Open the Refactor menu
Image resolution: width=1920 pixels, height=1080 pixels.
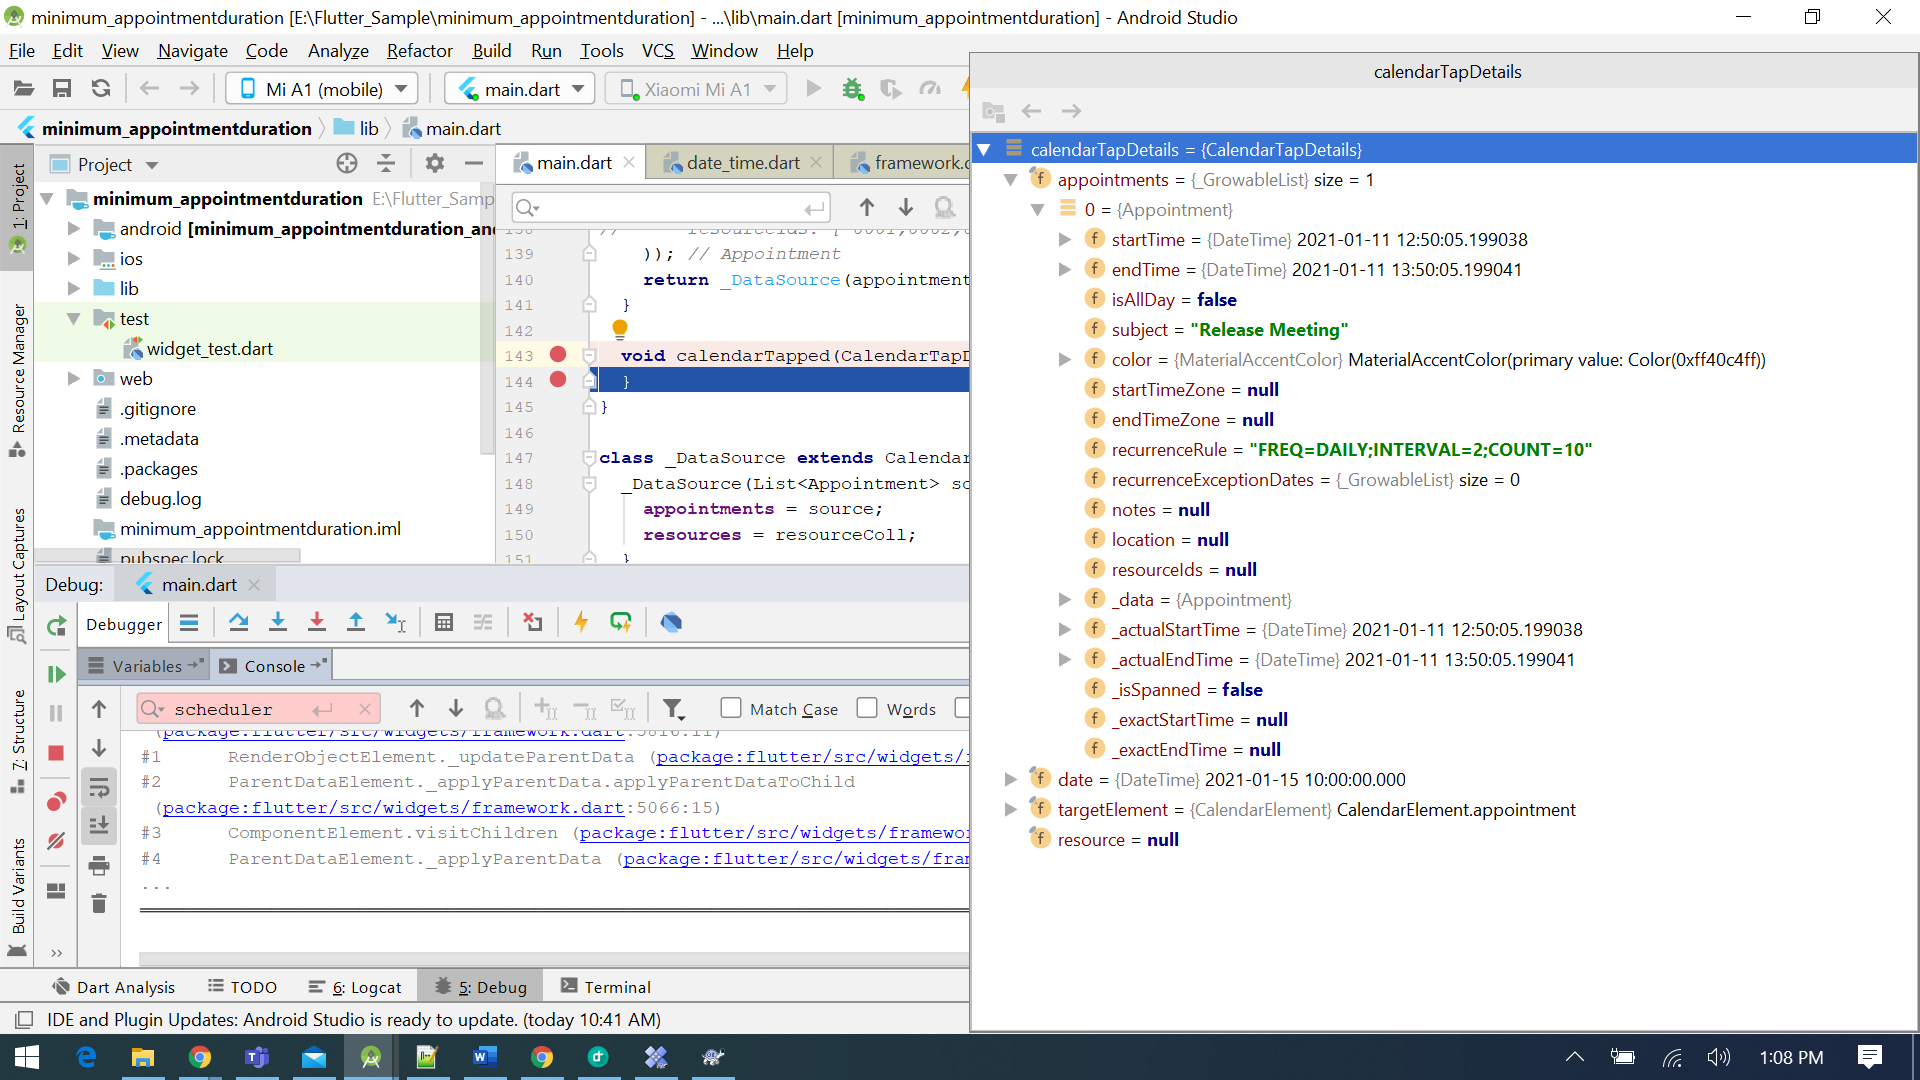pos(419,51)
